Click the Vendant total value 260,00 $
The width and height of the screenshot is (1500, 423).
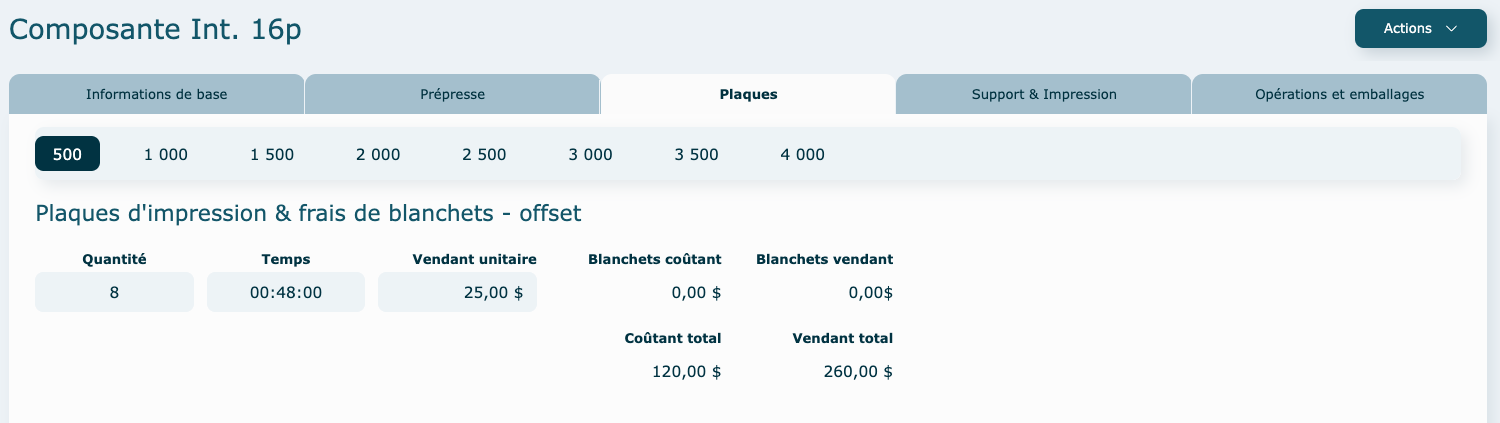pos(858,372)
